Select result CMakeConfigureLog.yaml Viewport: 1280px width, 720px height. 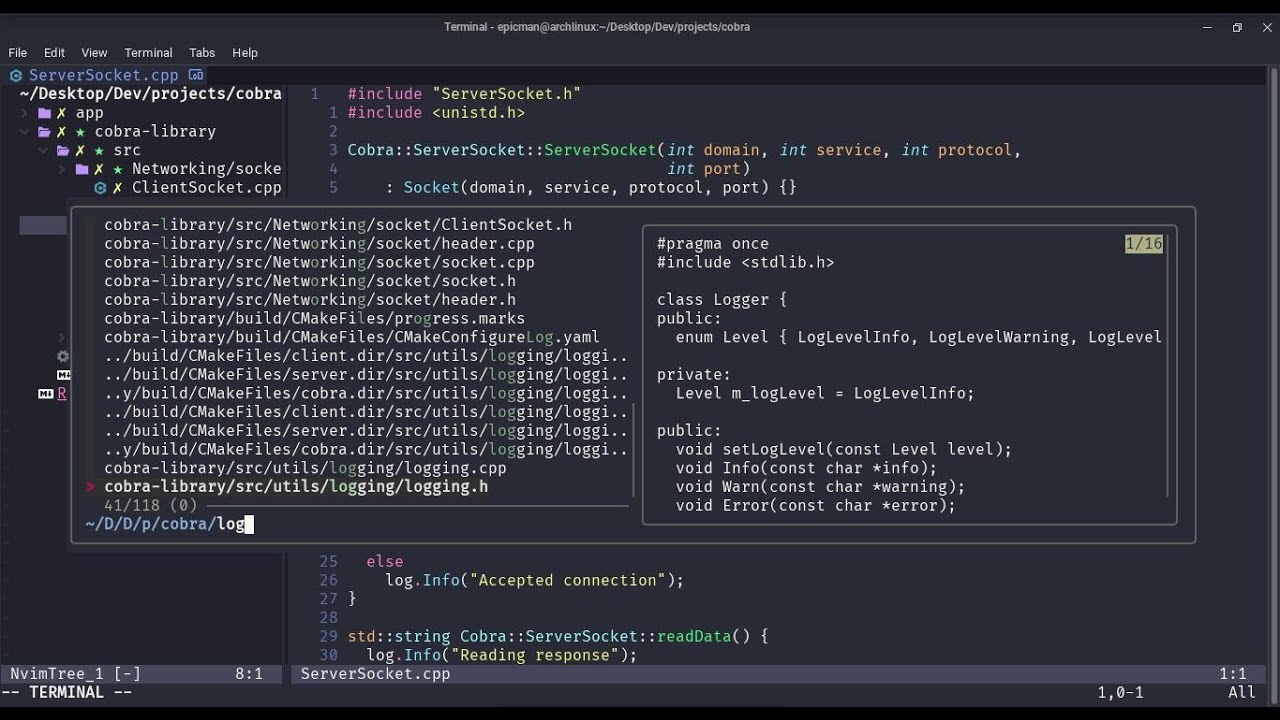(352, 337)
